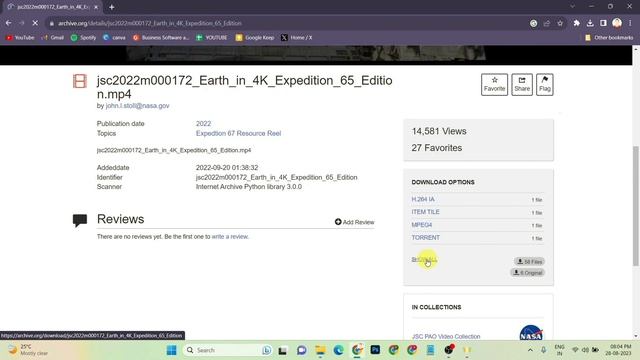
Task: Open the Chrome three-dot menu
Action: 631,23
